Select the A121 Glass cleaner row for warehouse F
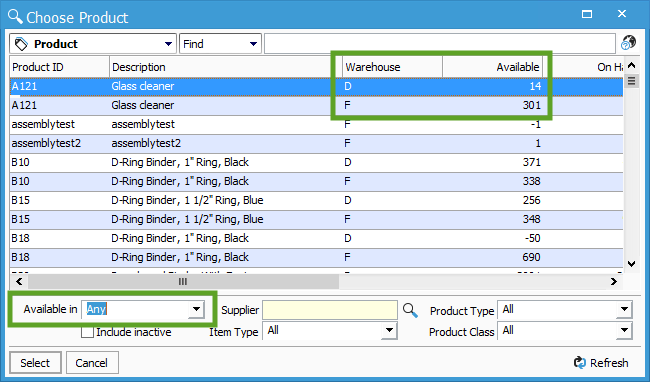Viewport: 650px width, 382px height. tap(316, 105)
